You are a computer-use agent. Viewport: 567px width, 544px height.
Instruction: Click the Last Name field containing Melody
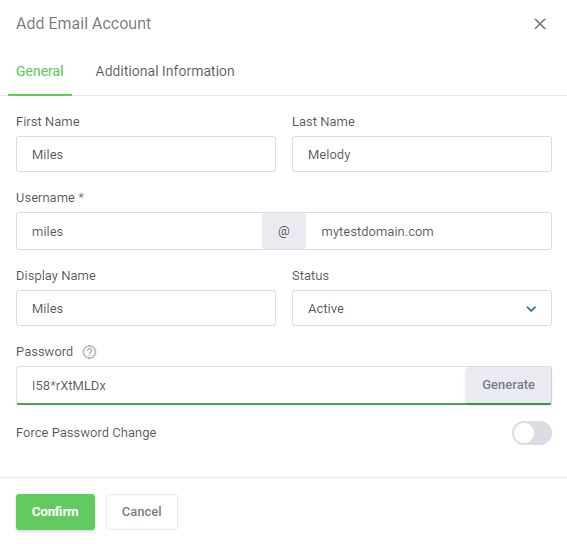[422, 154]
